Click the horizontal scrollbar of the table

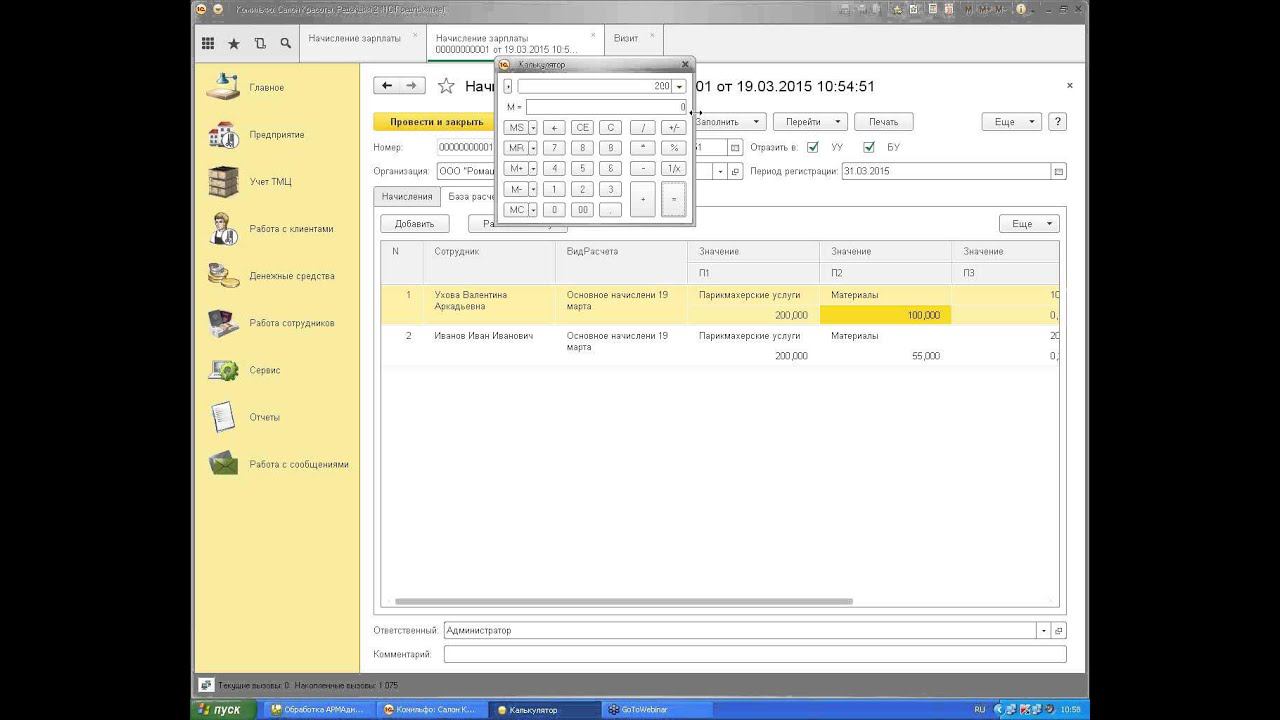pos(624,601)
